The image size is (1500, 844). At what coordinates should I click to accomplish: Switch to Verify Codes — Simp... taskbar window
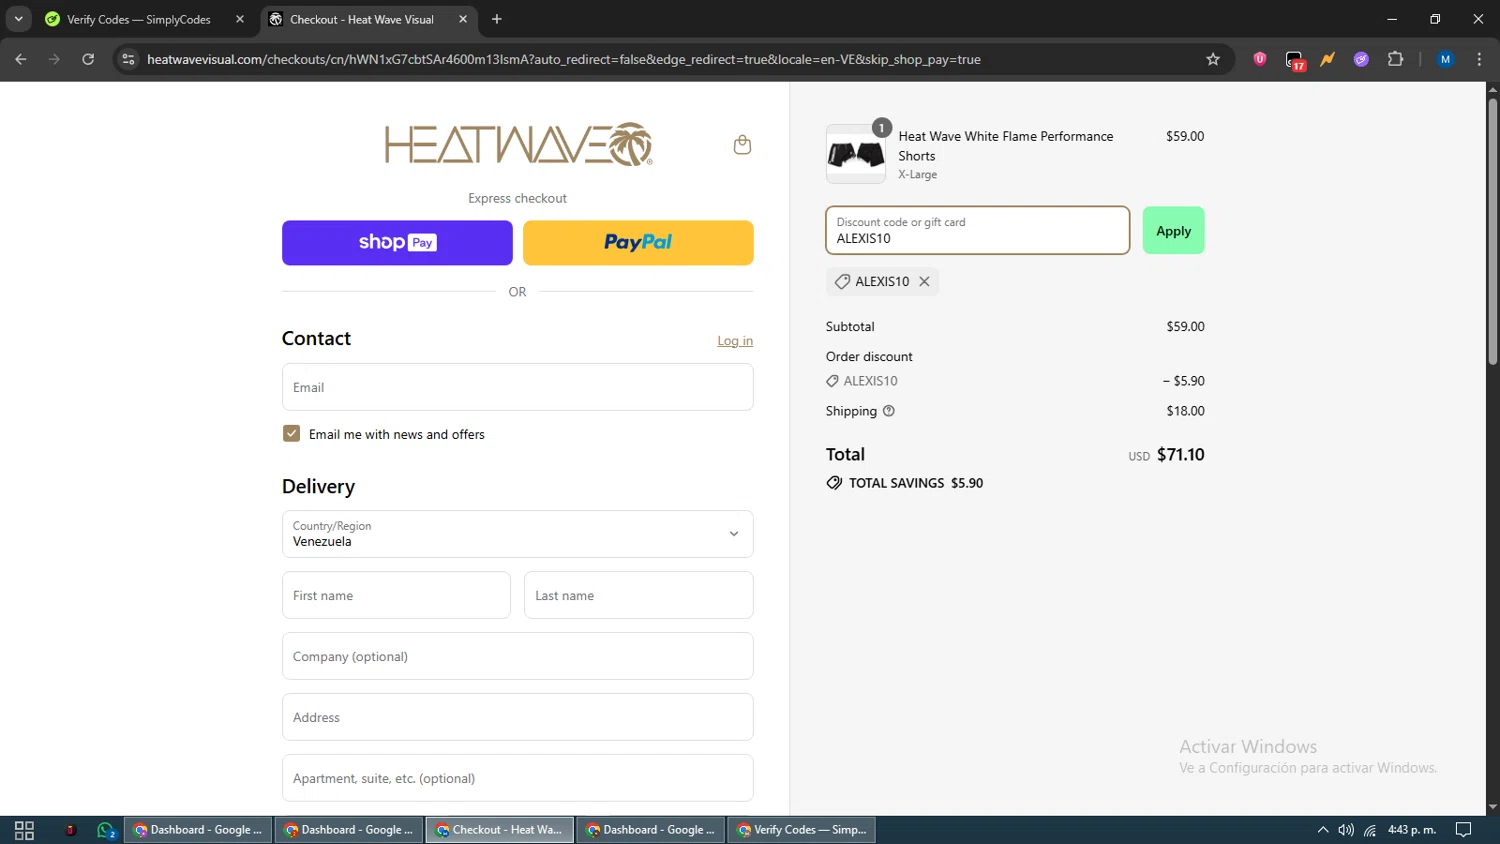(x=802, y=830)
